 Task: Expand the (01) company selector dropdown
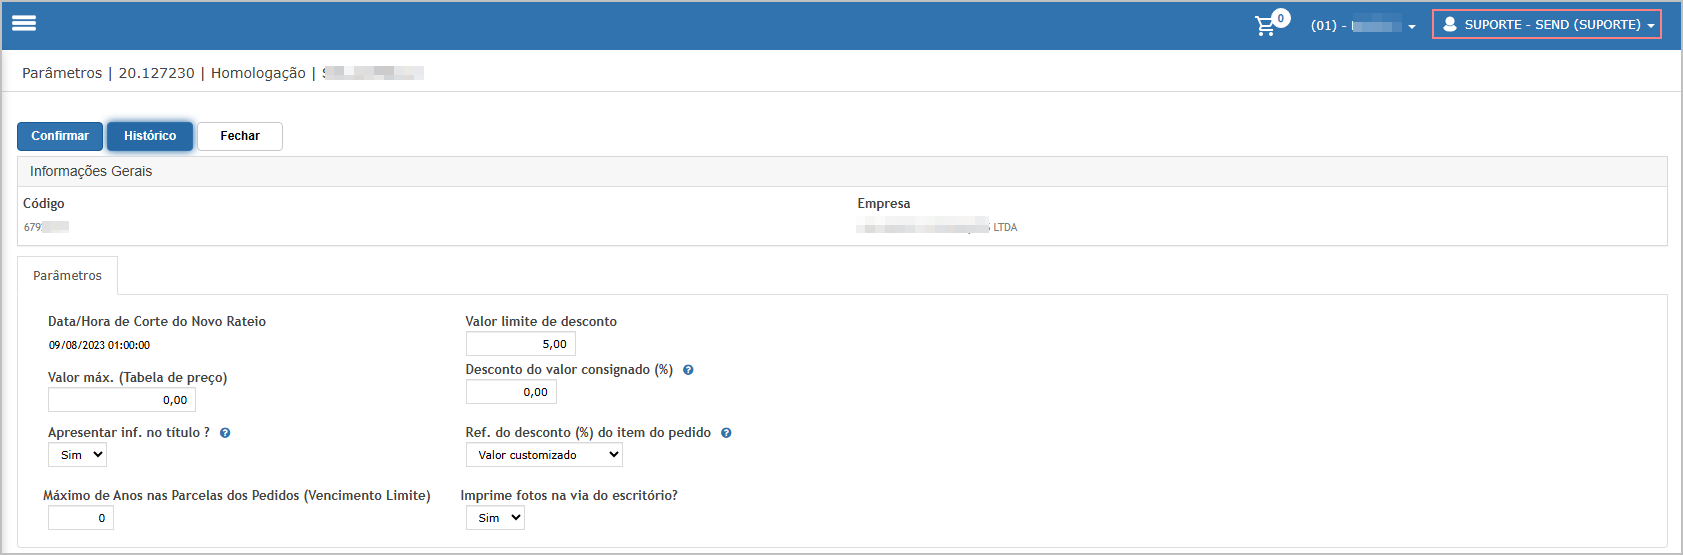pos(1364,26)
